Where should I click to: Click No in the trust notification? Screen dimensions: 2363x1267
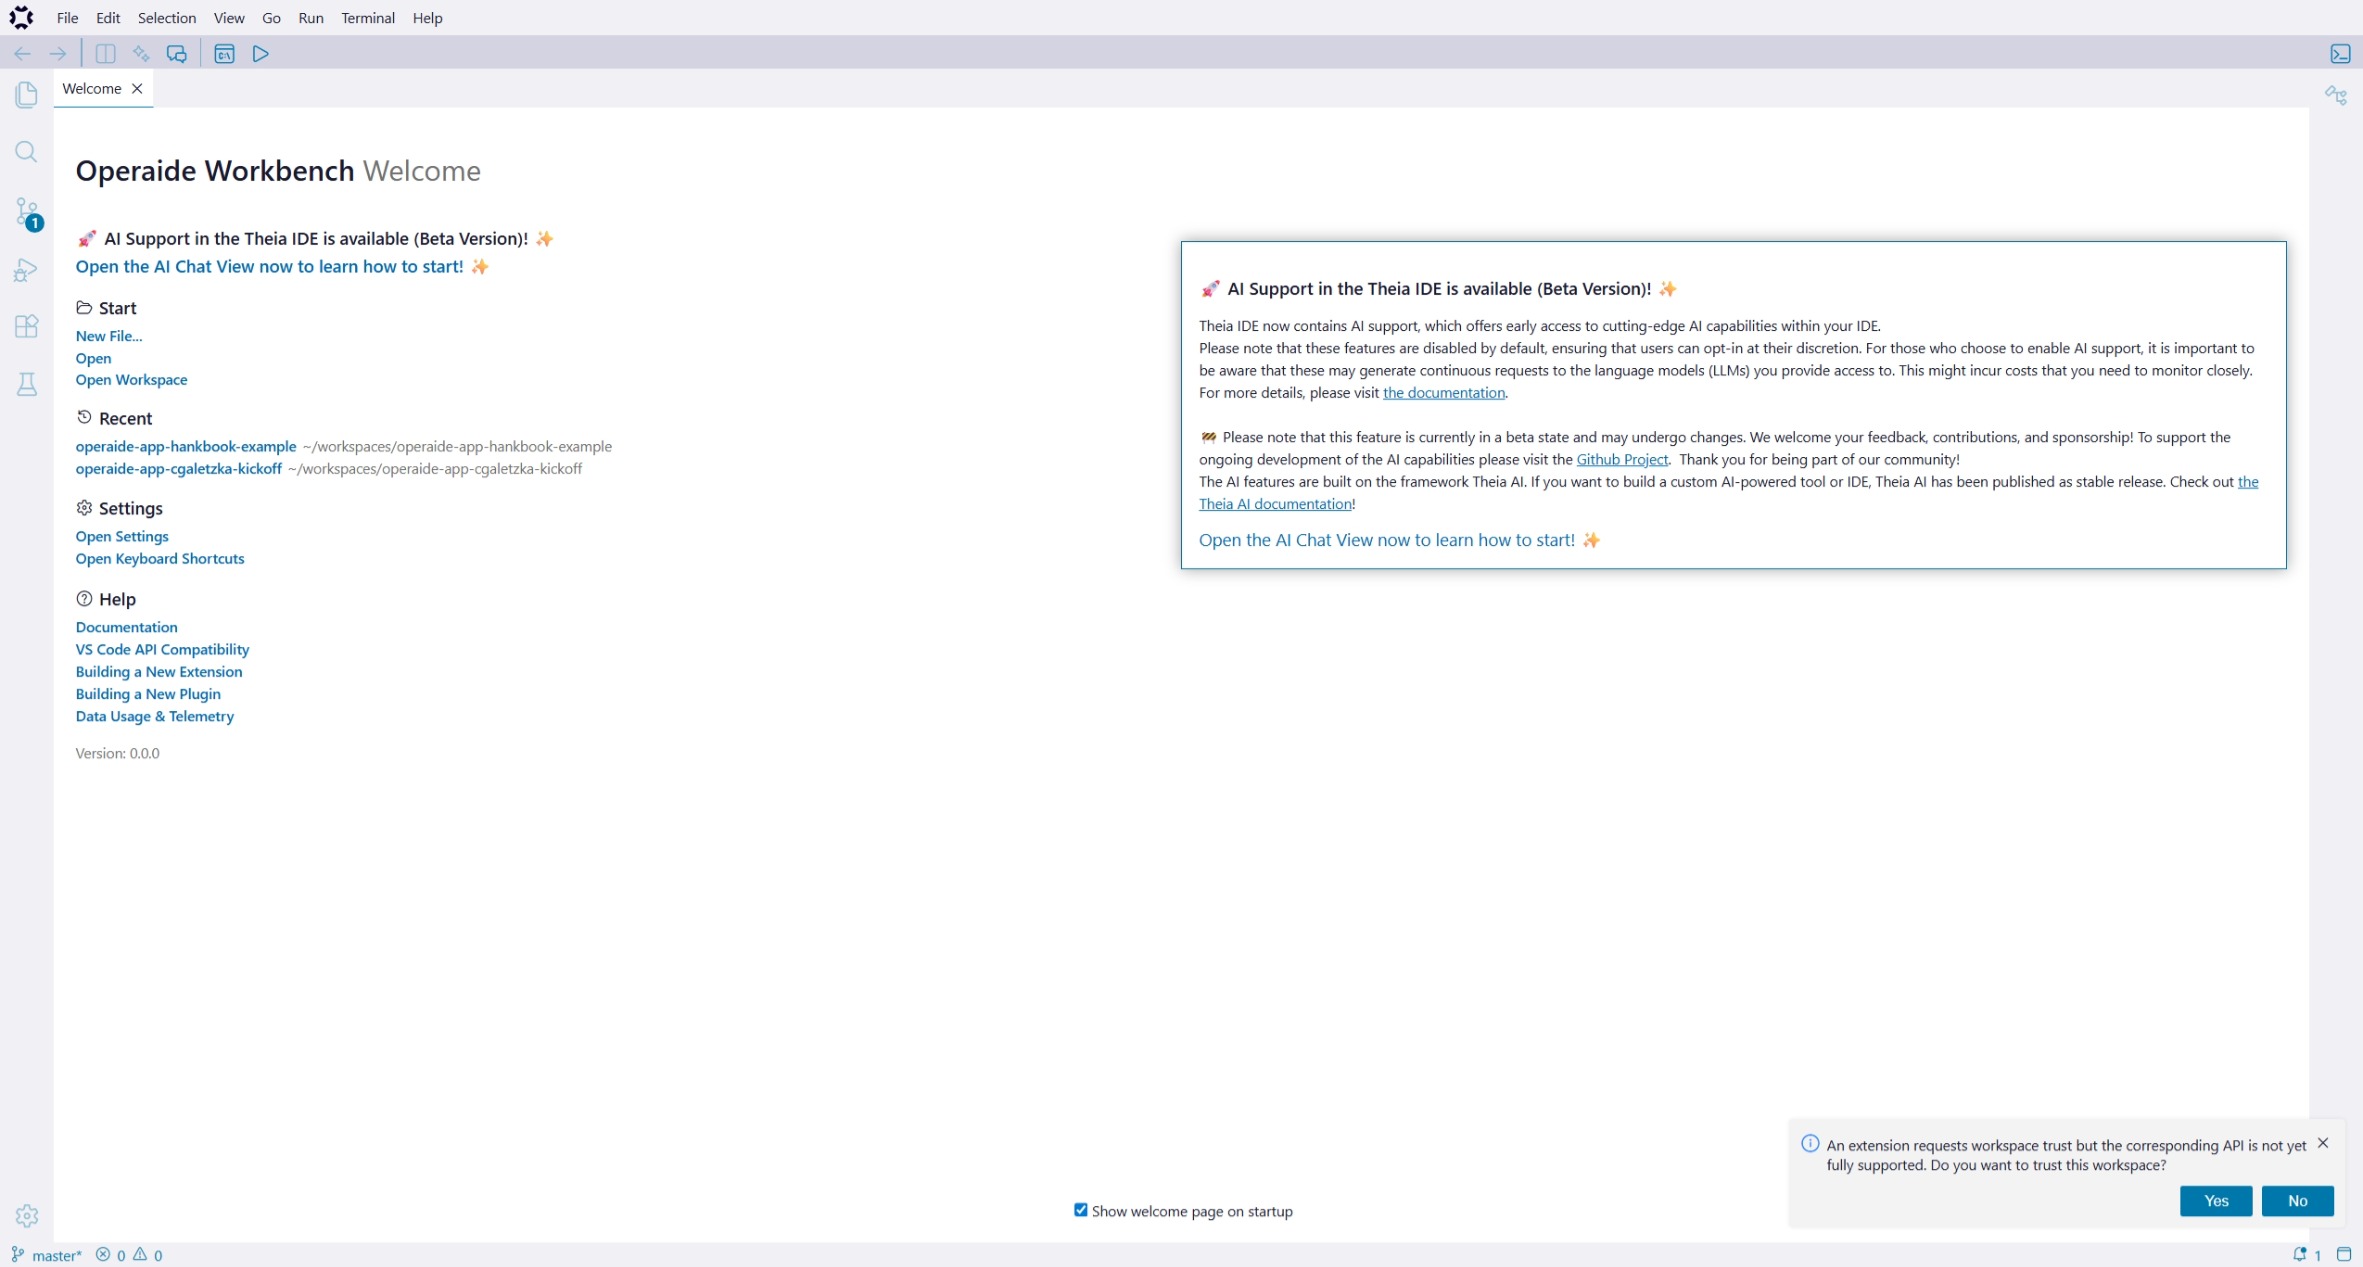click(x=2297, y=1201)
